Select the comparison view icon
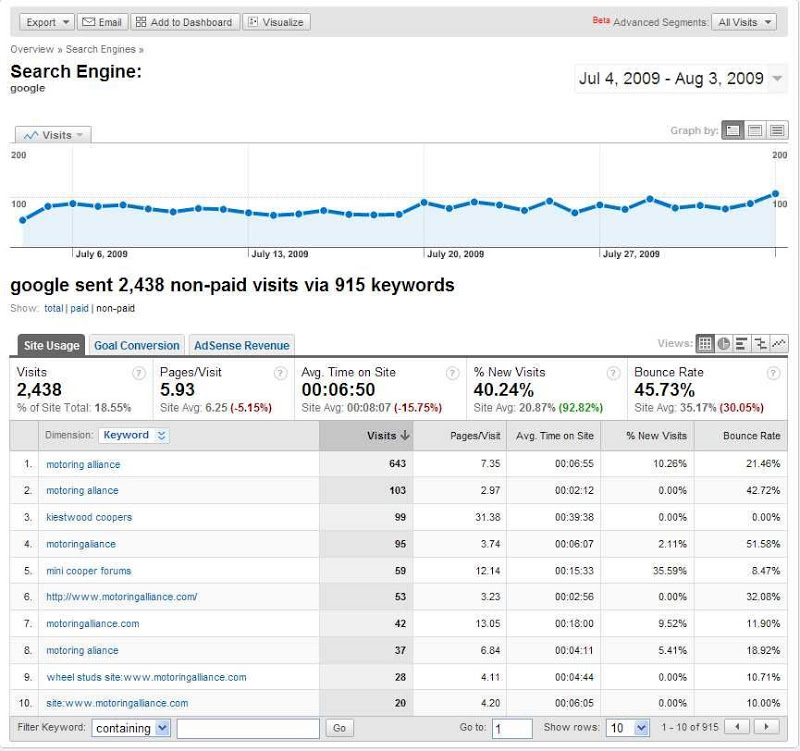Image resolution: width=800 pixels, height=751 pixels. [x=760, y=343]
